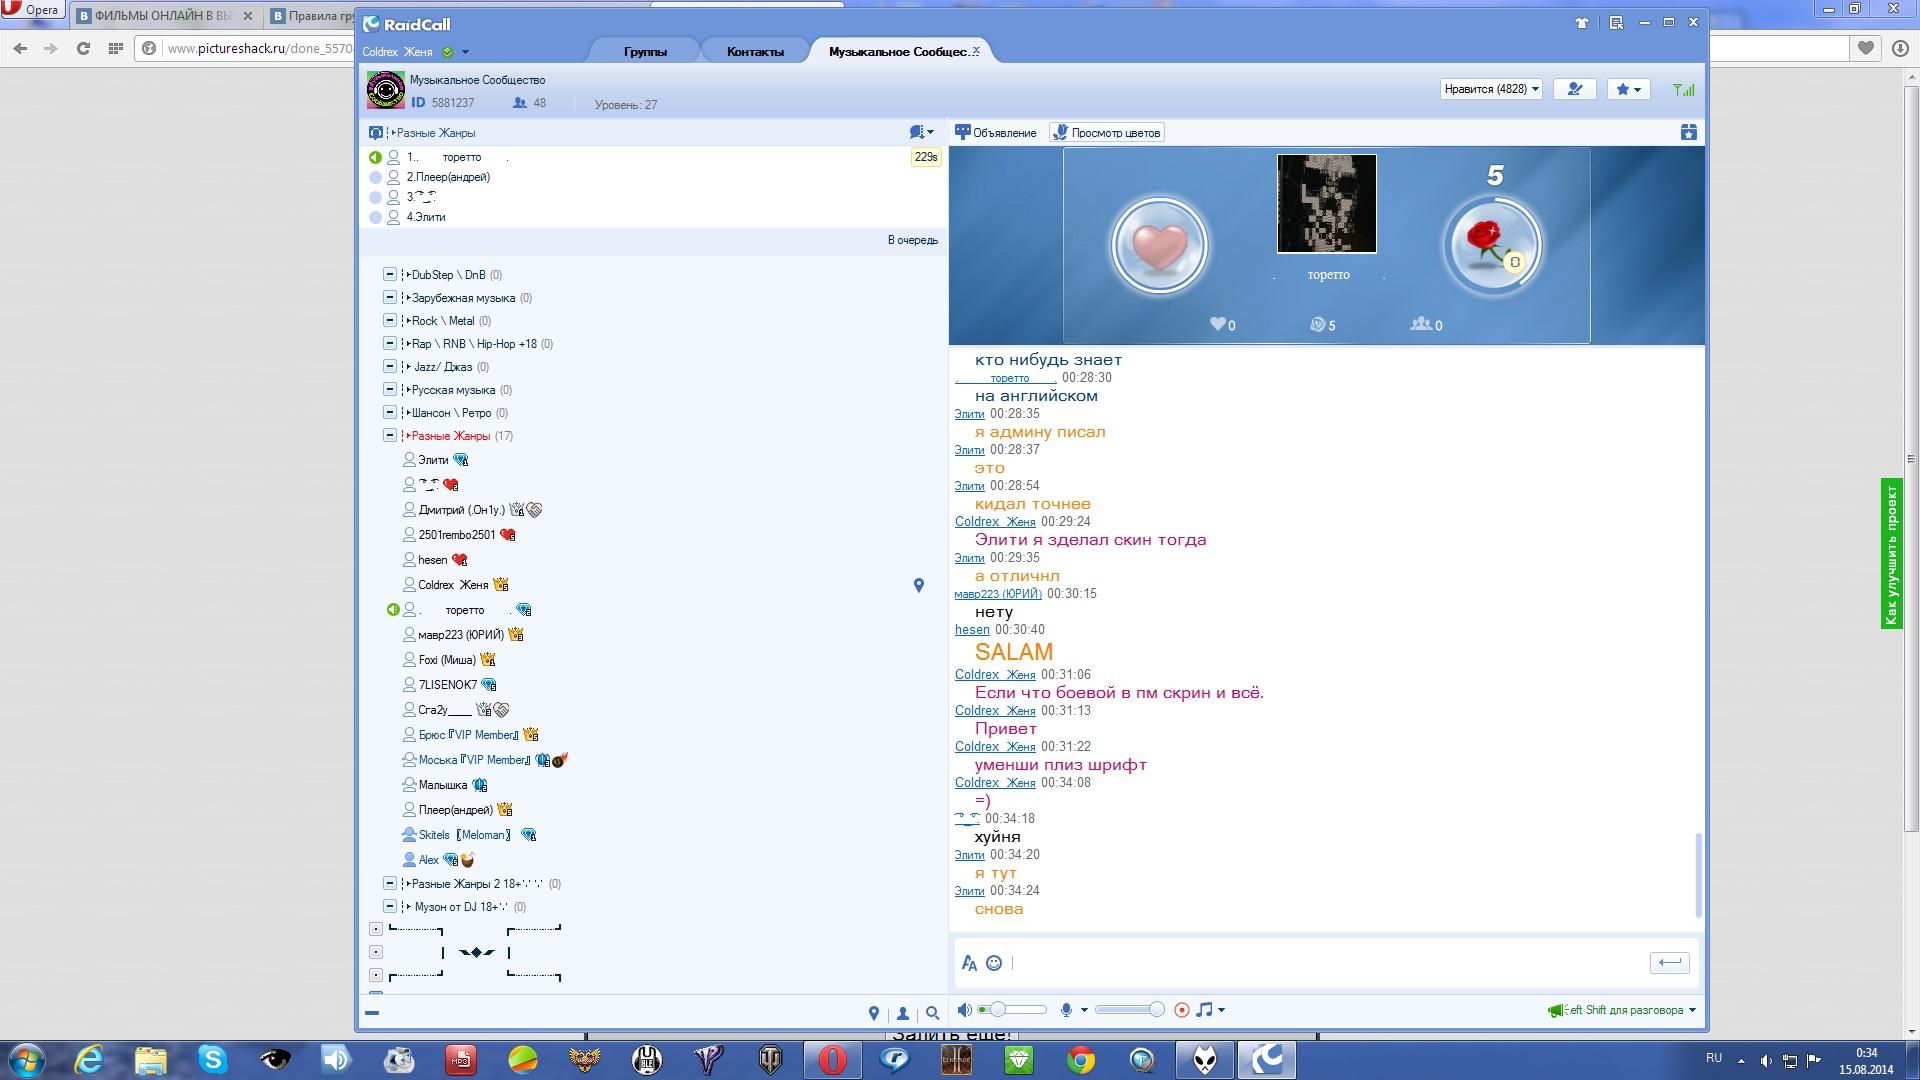Viewport: 1920px width, 1080px height.
Task: Mute the speaker output icon
Action: (964, 1010)
